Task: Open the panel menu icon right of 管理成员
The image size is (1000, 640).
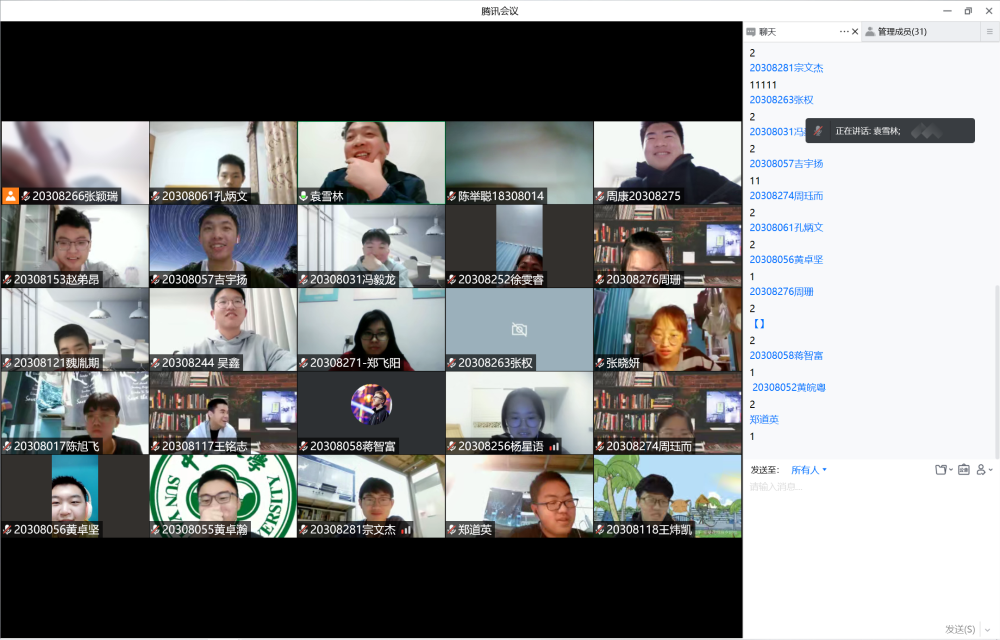Action: 989,32
